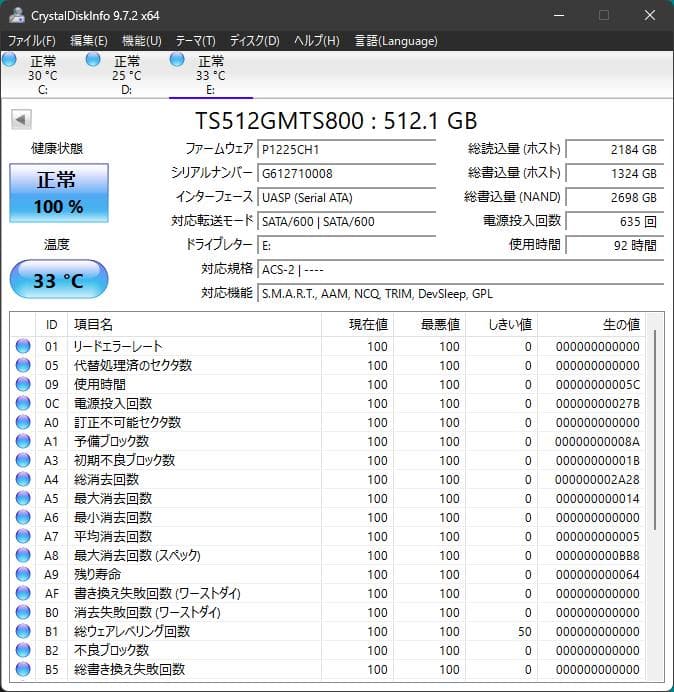Click status orb for B0 消去失敗回数 row

[x=23, y=612]
